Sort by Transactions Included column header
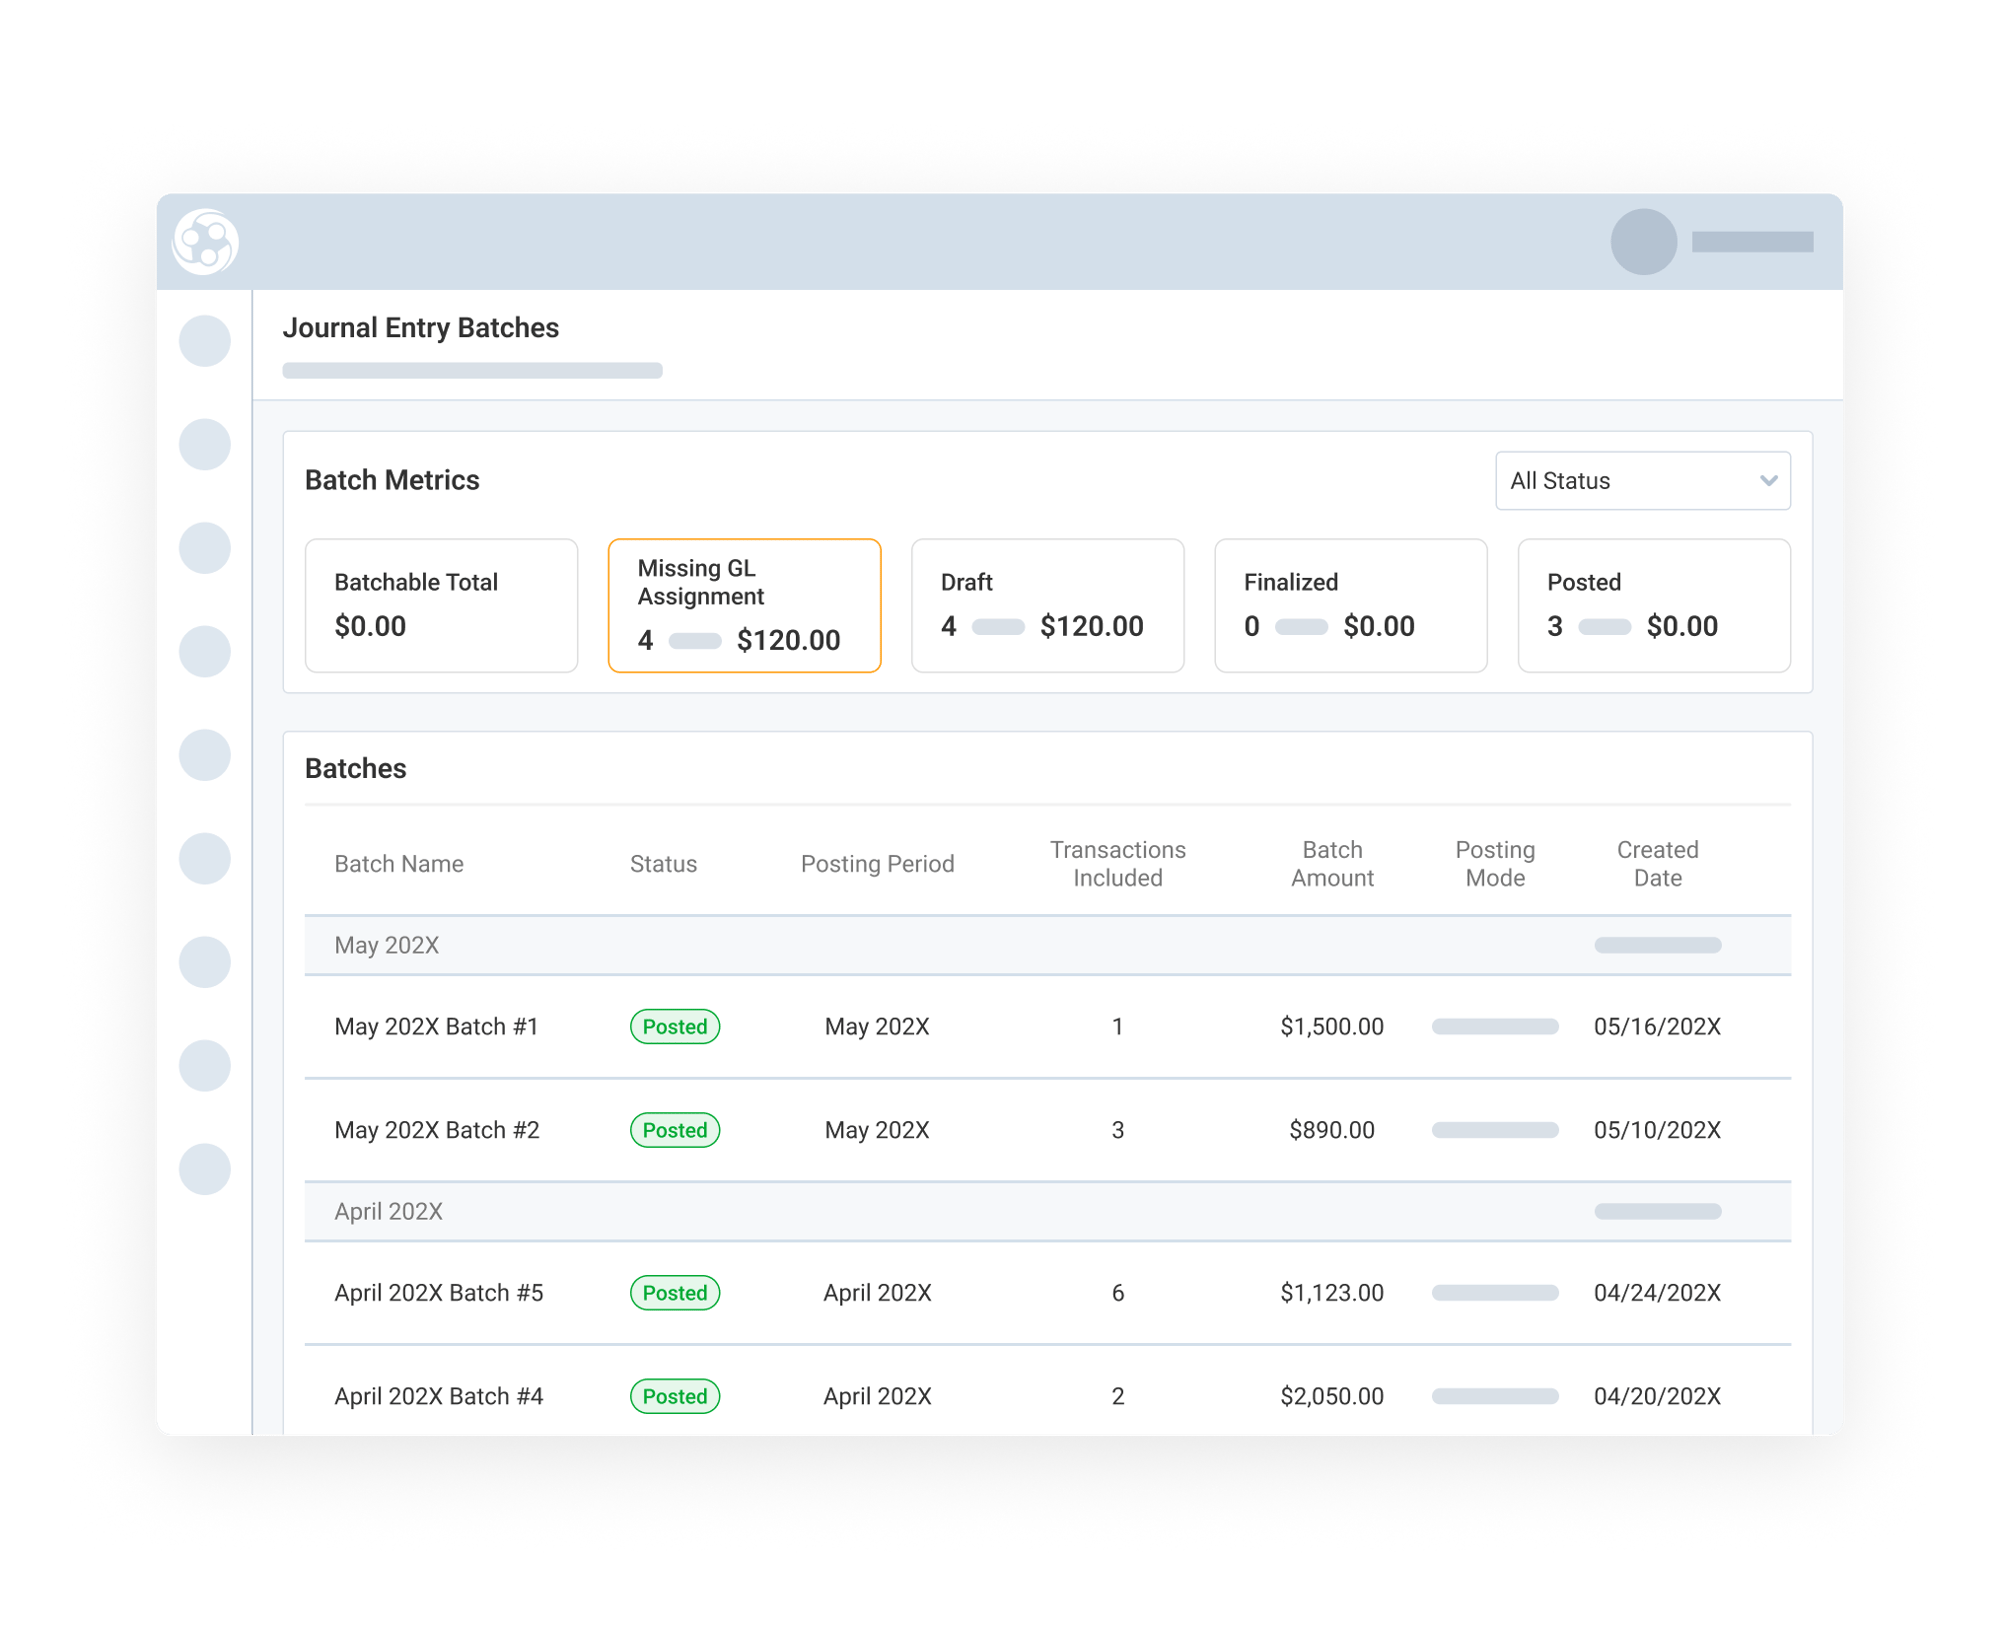2000x1627 pixels. pyautogui.click(x=1117, y=864)
